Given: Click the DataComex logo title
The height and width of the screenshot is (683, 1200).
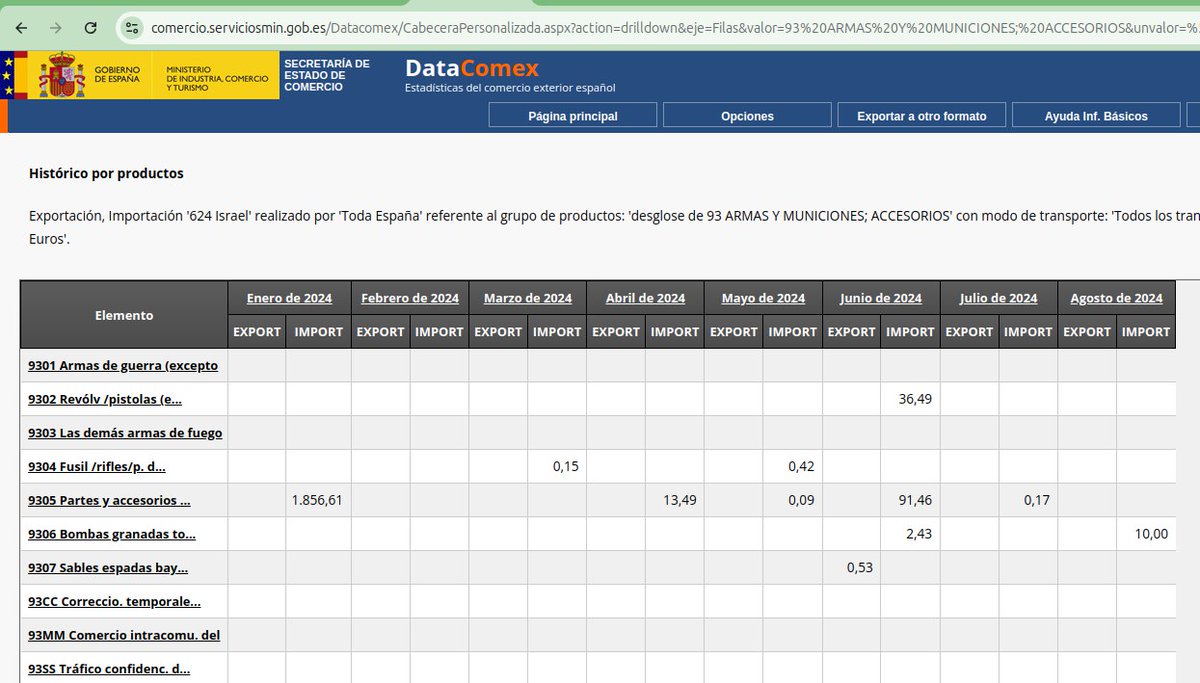Looking at the screenshot, I should tap(471, 68).
